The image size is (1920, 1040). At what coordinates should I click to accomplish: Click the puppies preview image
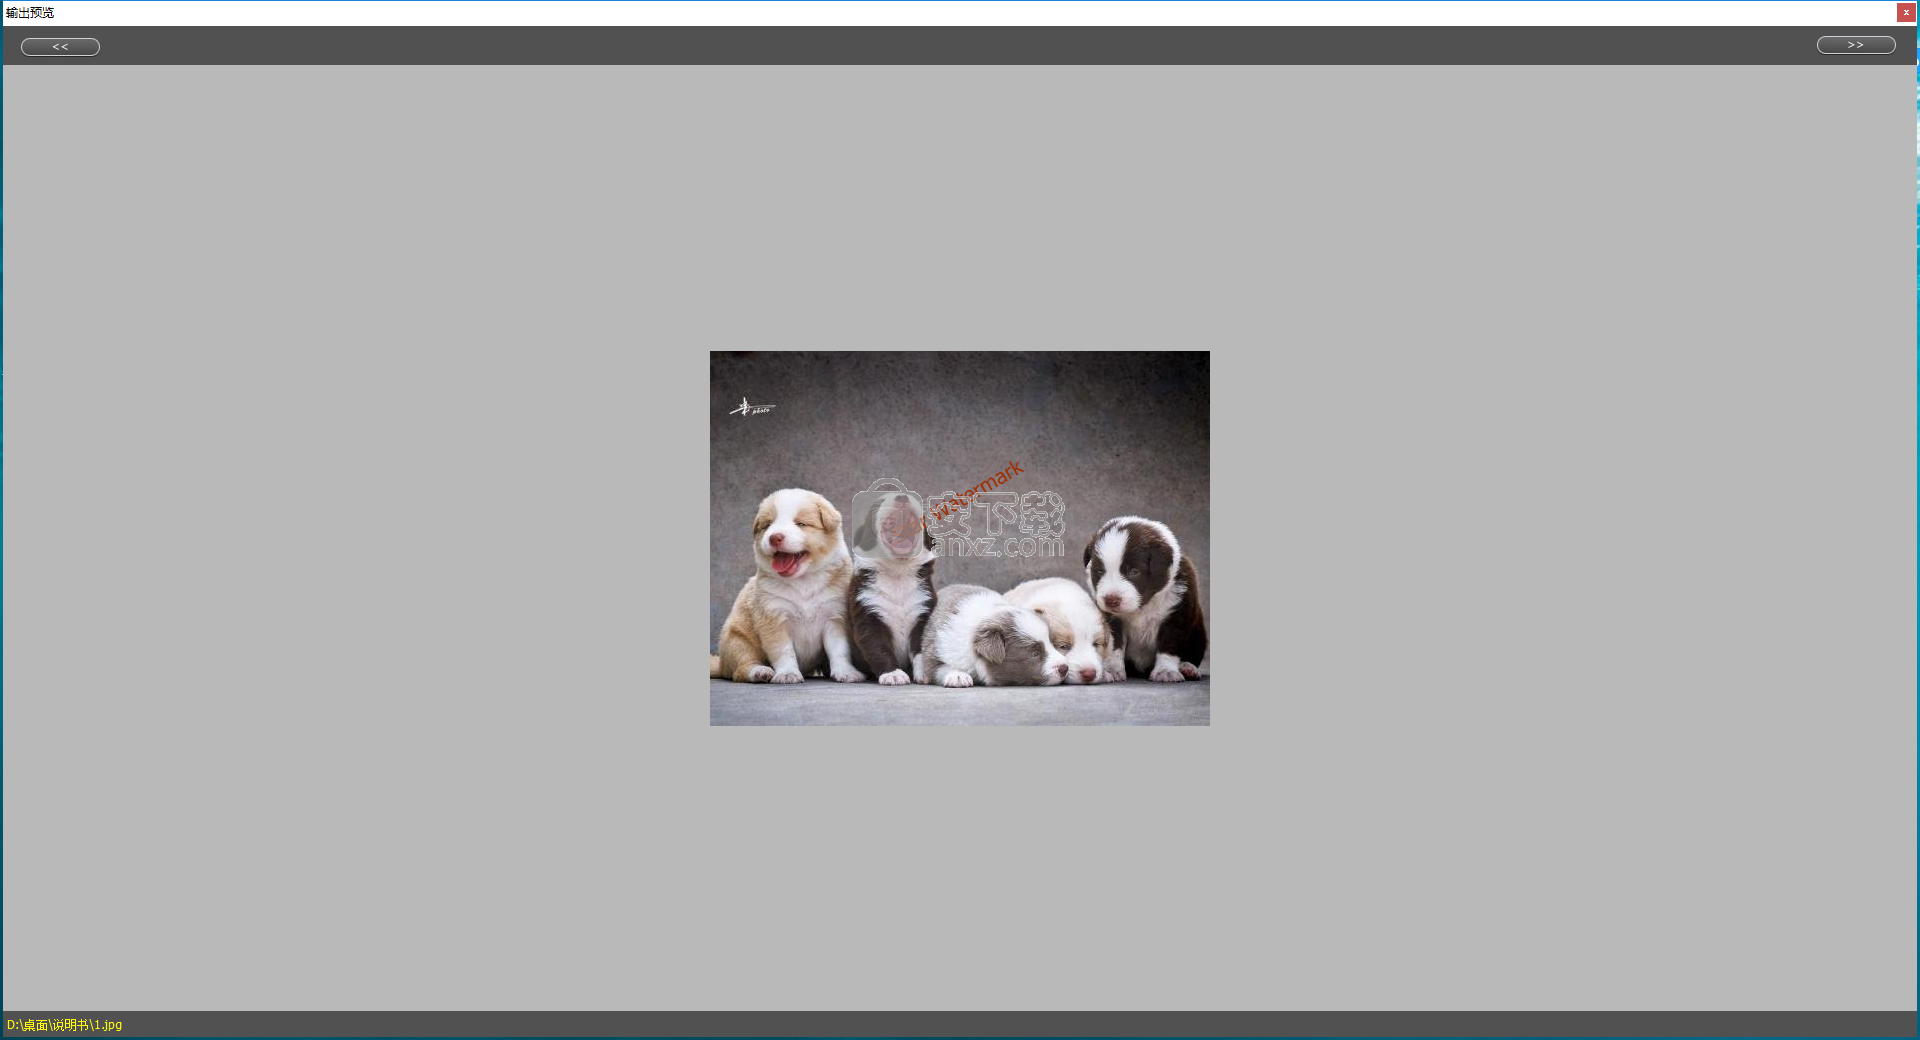[x=960, y=538]
